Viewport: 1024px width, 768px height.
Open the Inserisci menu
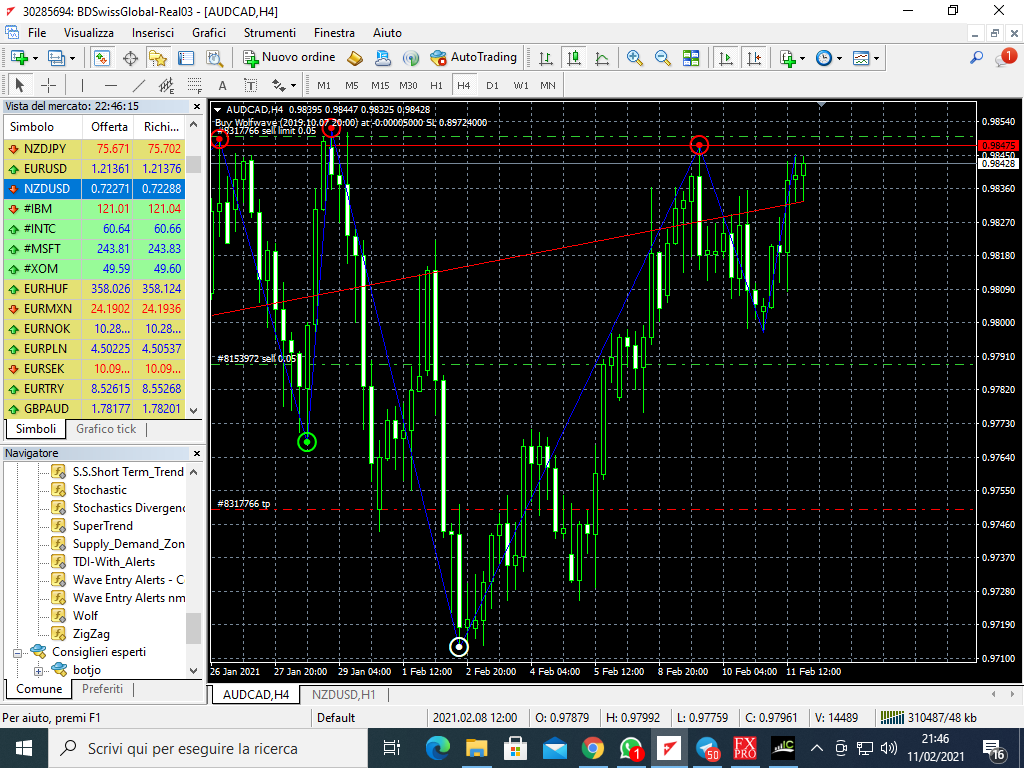153,33
